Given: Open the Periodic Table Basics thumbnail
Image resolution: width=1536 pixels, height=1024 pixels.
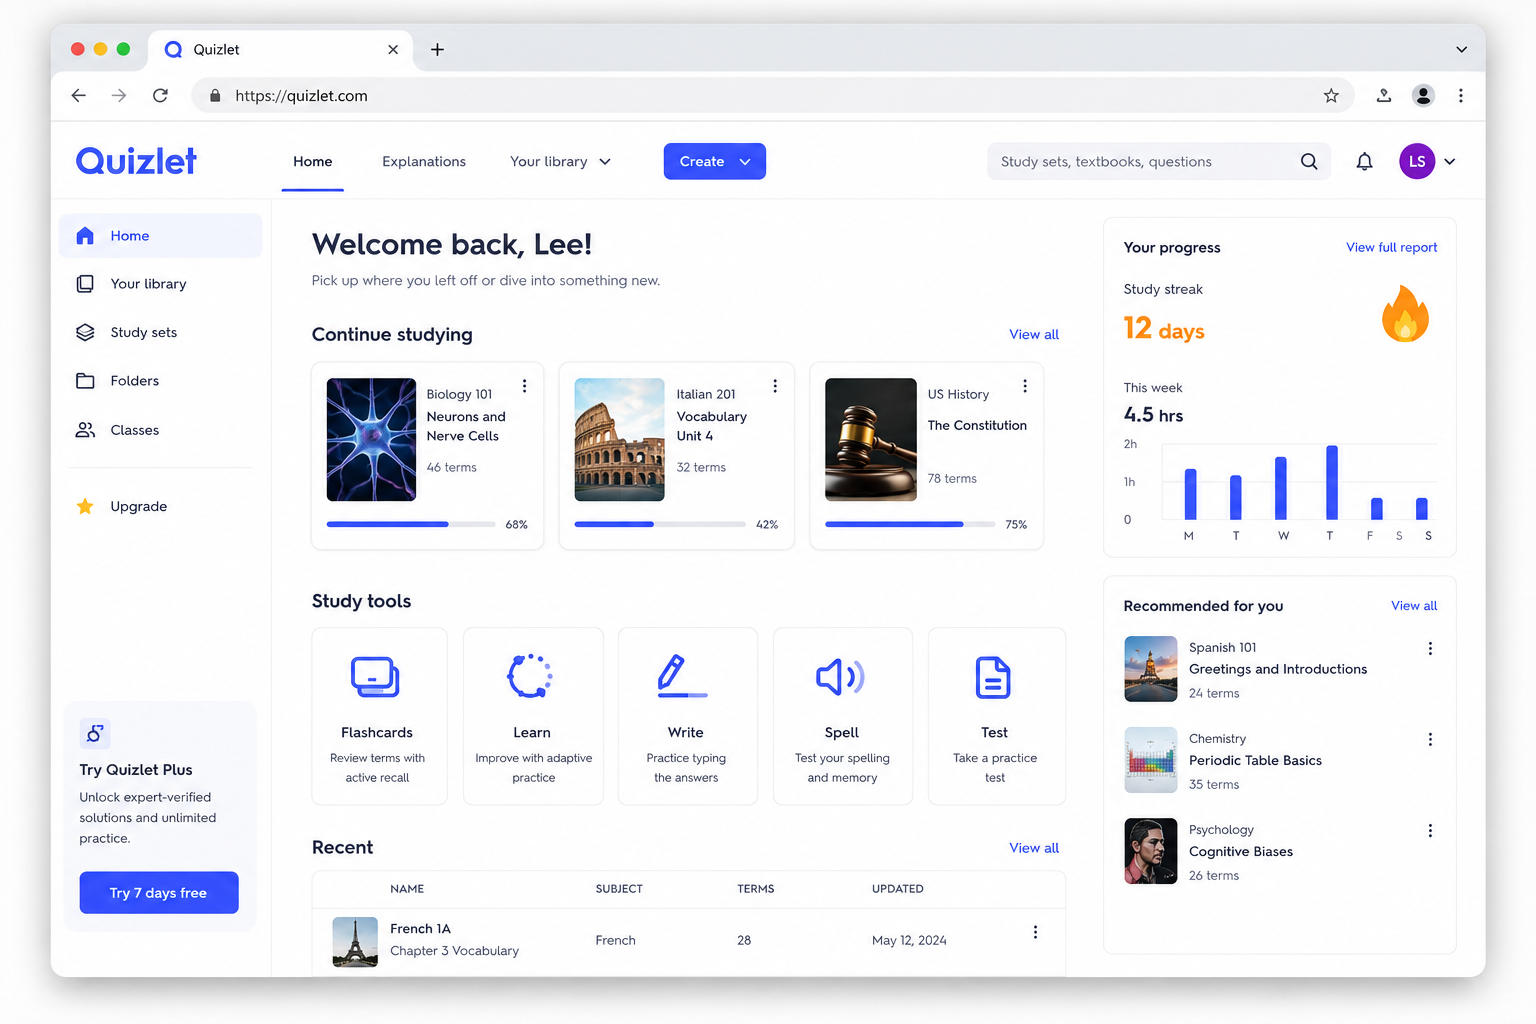Looking at the screenshot, I should (x=1151, y=760).
